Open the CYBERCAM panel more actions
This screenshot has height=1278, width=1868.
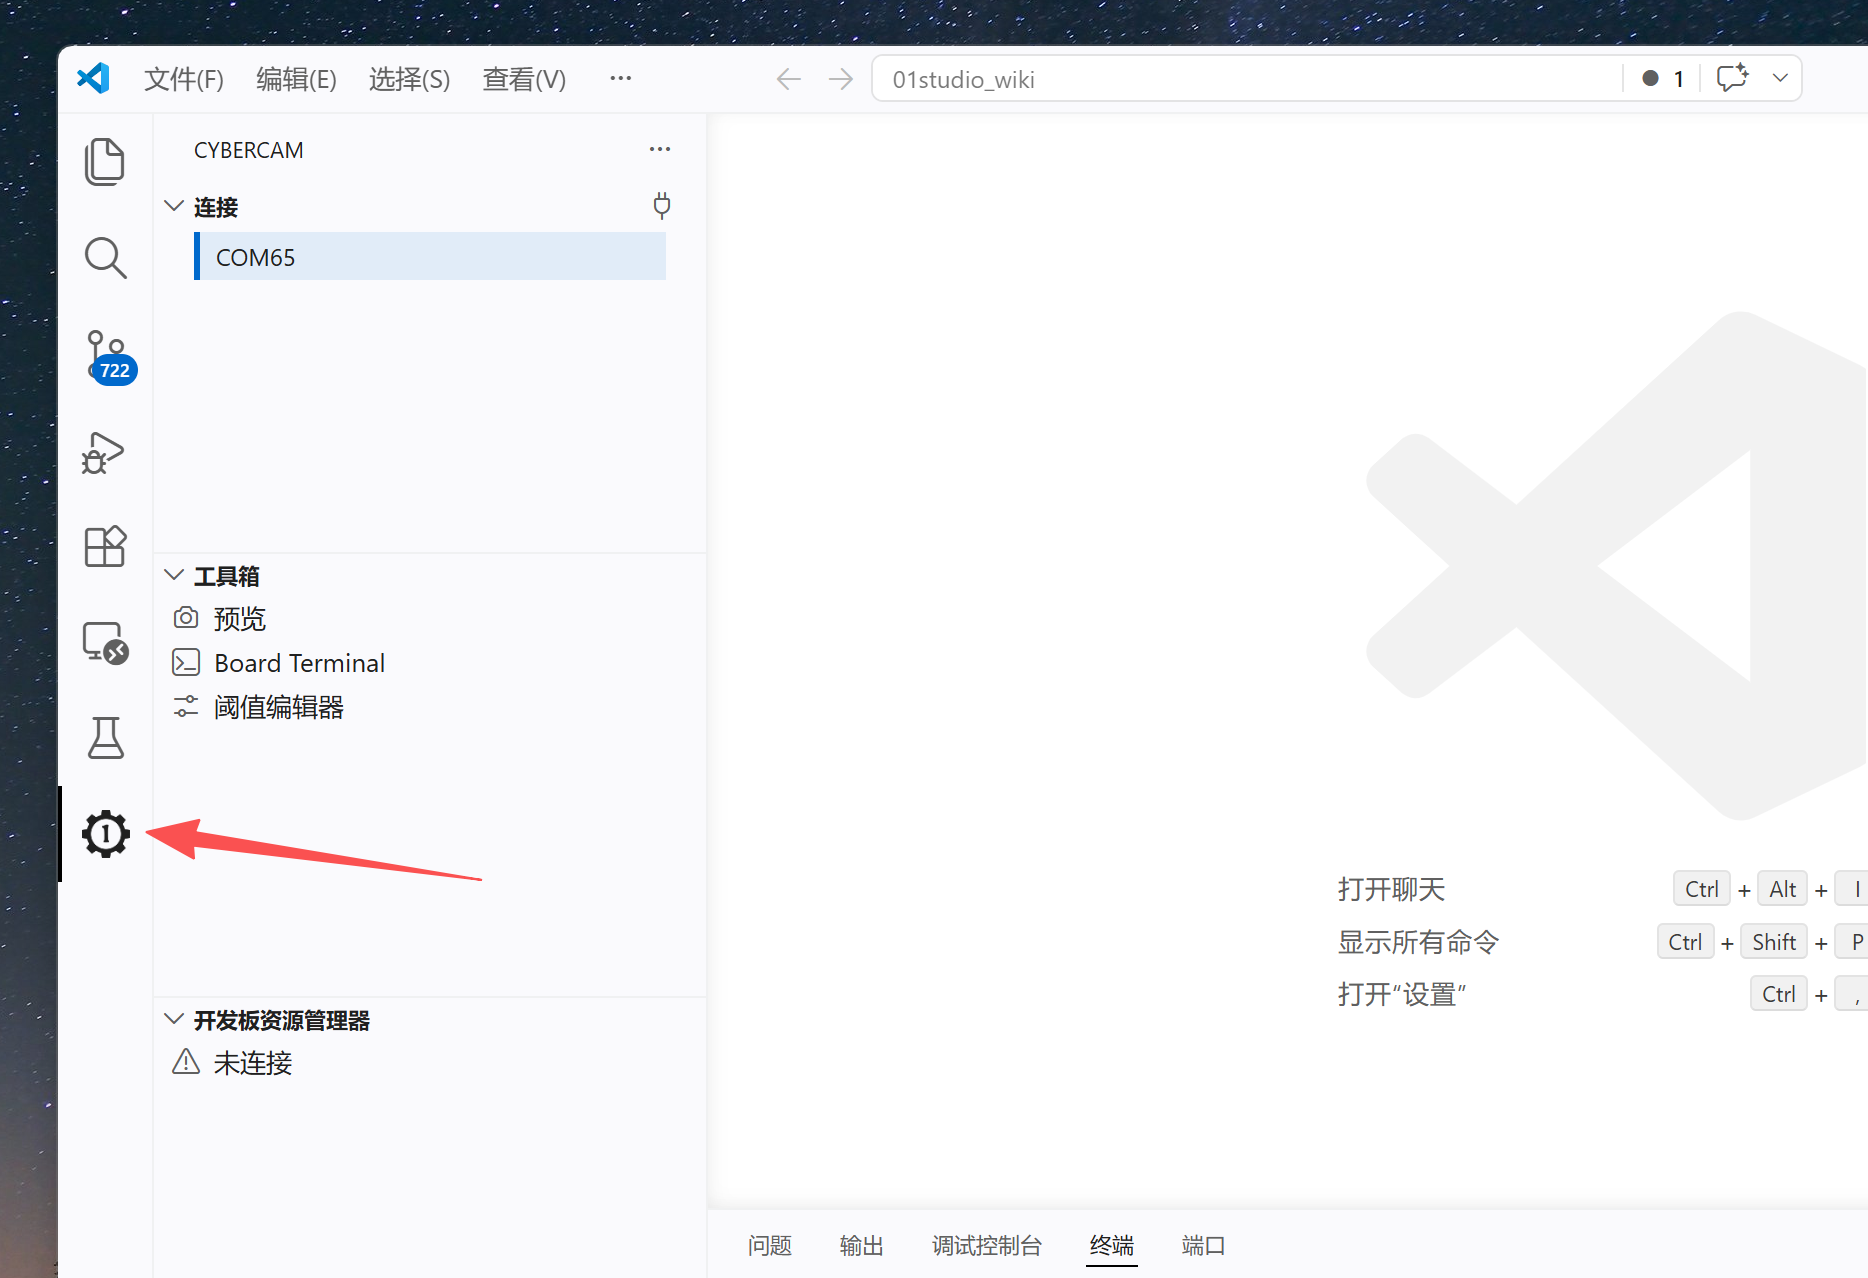tap(660, 150)
